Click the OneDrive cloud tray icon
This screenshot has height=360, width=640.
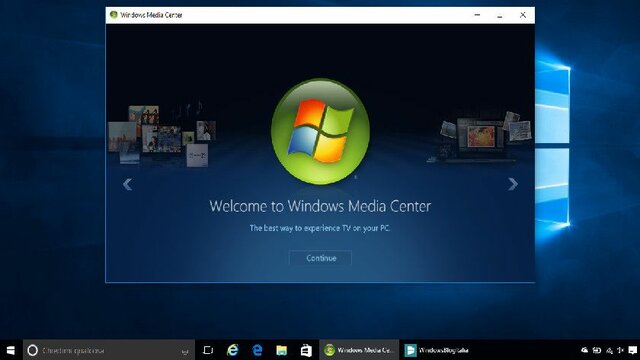click(x=584, y=350)
